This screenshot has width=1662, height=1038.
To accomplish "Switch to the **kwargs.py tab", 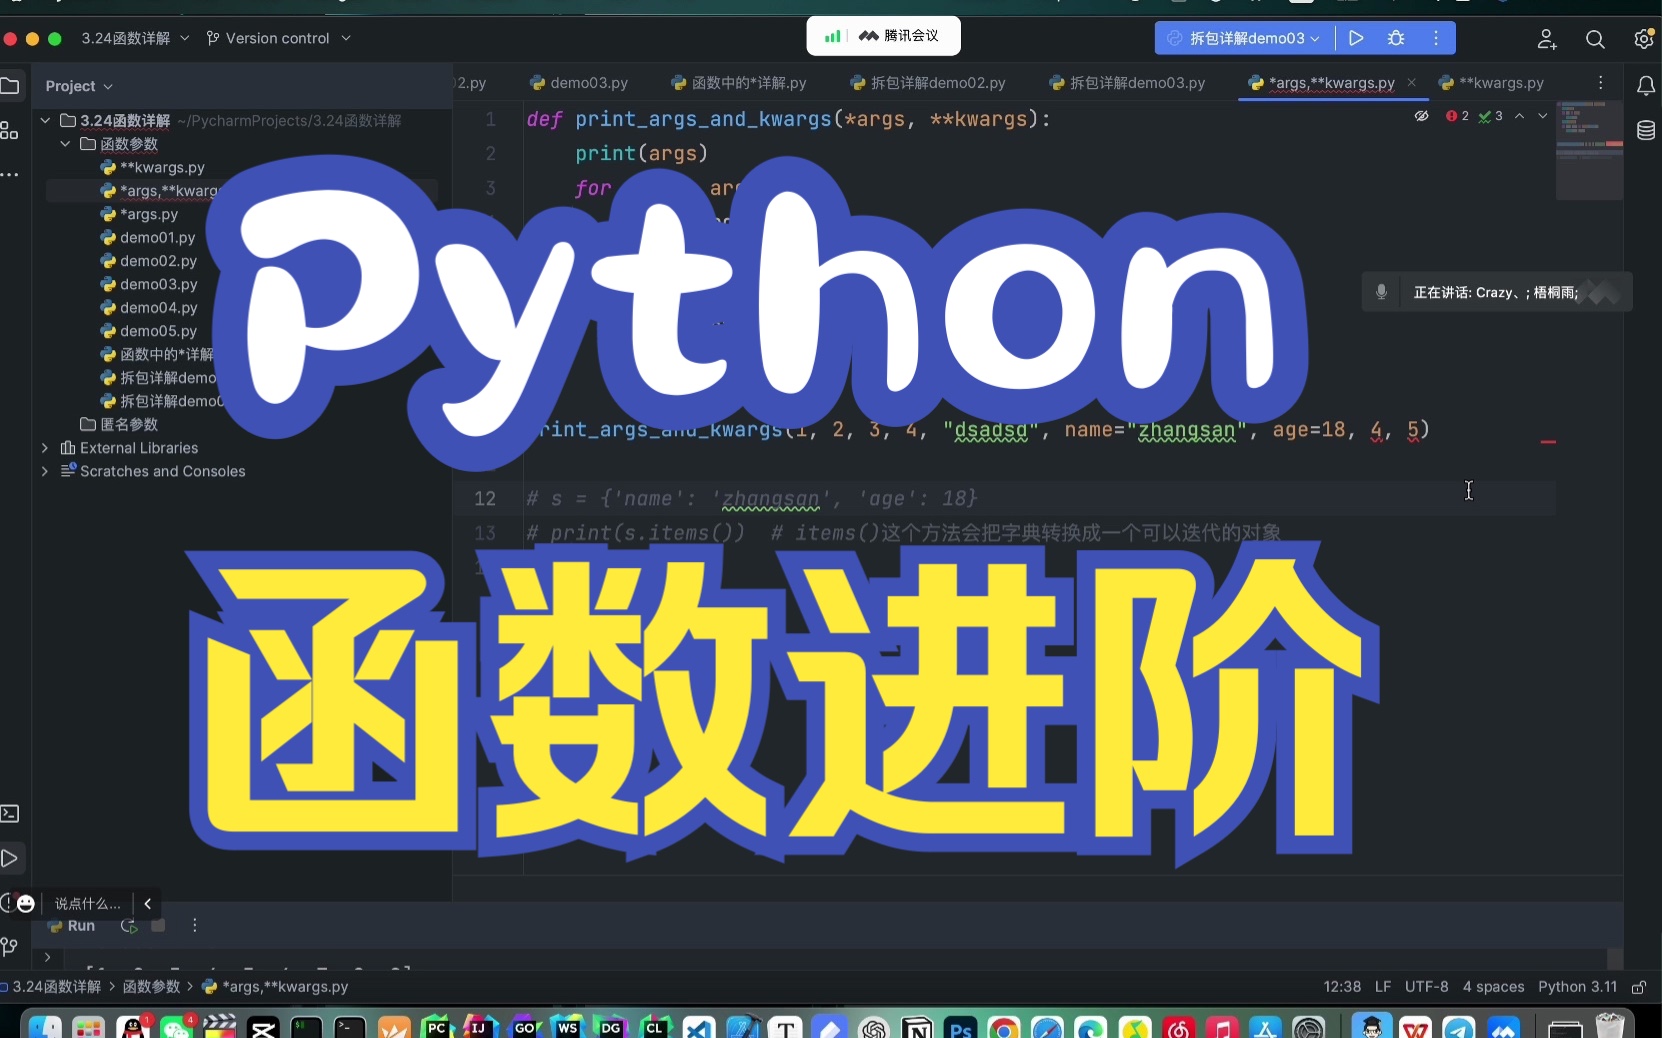I will click(x=1503, y=83).
